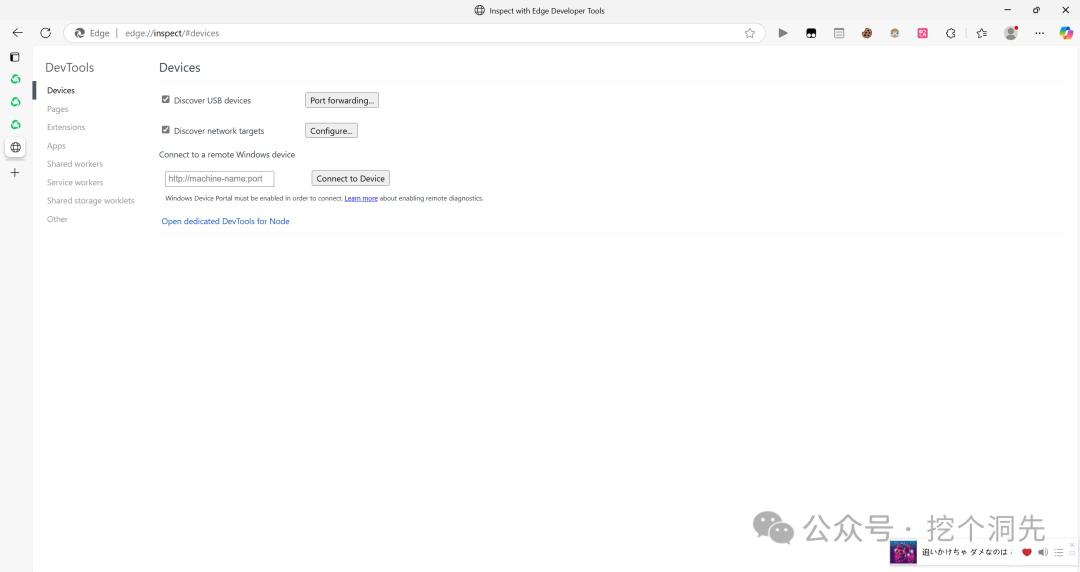1080x572 pixels.
Task: Open the user profile avatar
Action: coord(1010,33)
